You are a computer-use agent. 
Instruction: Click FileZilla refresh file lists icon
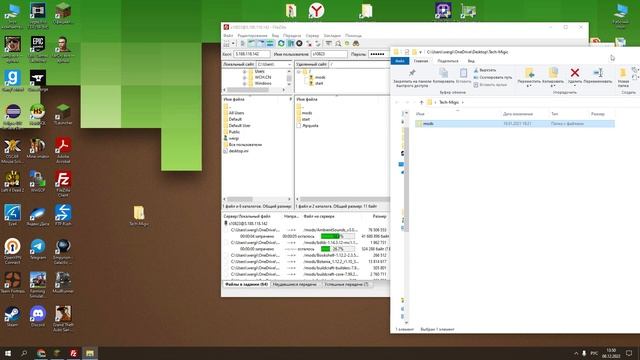coord(281,43)
